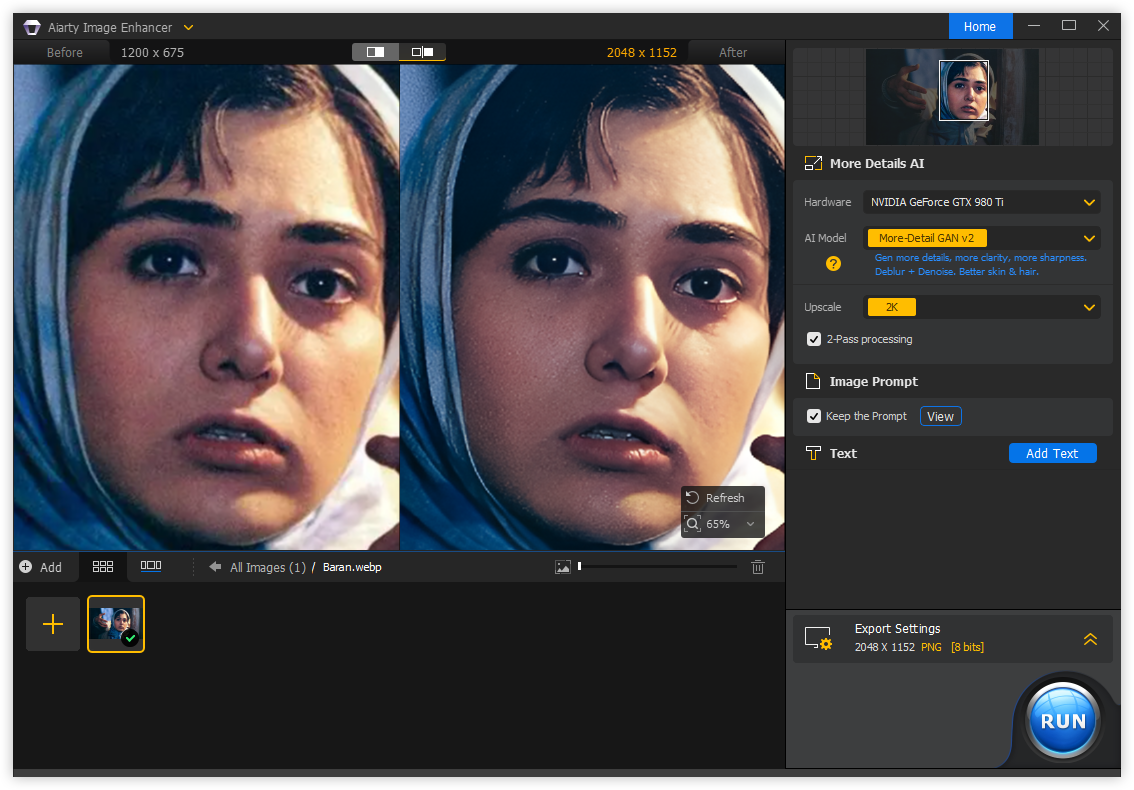Screen dimensions: 1134x790
Task: Click the PNG export format text
Action: click(931, 647)
